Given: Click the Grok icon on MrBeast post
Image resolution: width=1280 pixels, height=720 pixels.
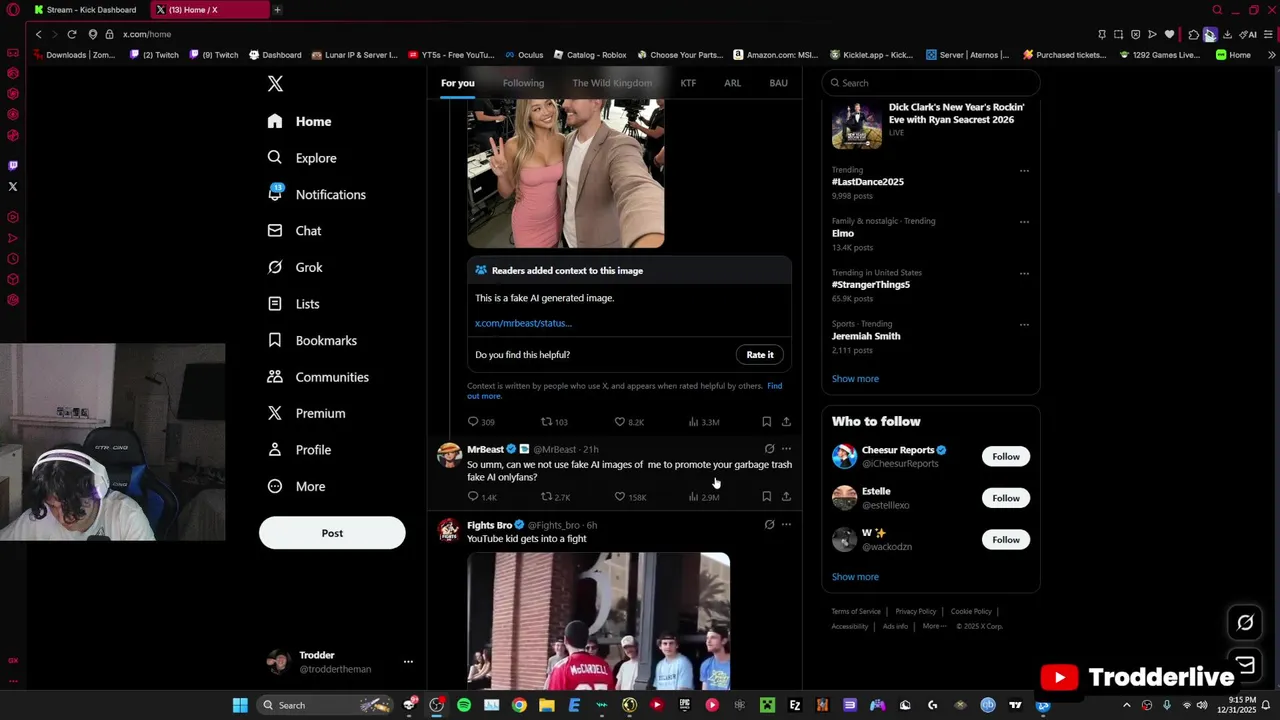Looking at the screenshot, I should click(769, 449).
